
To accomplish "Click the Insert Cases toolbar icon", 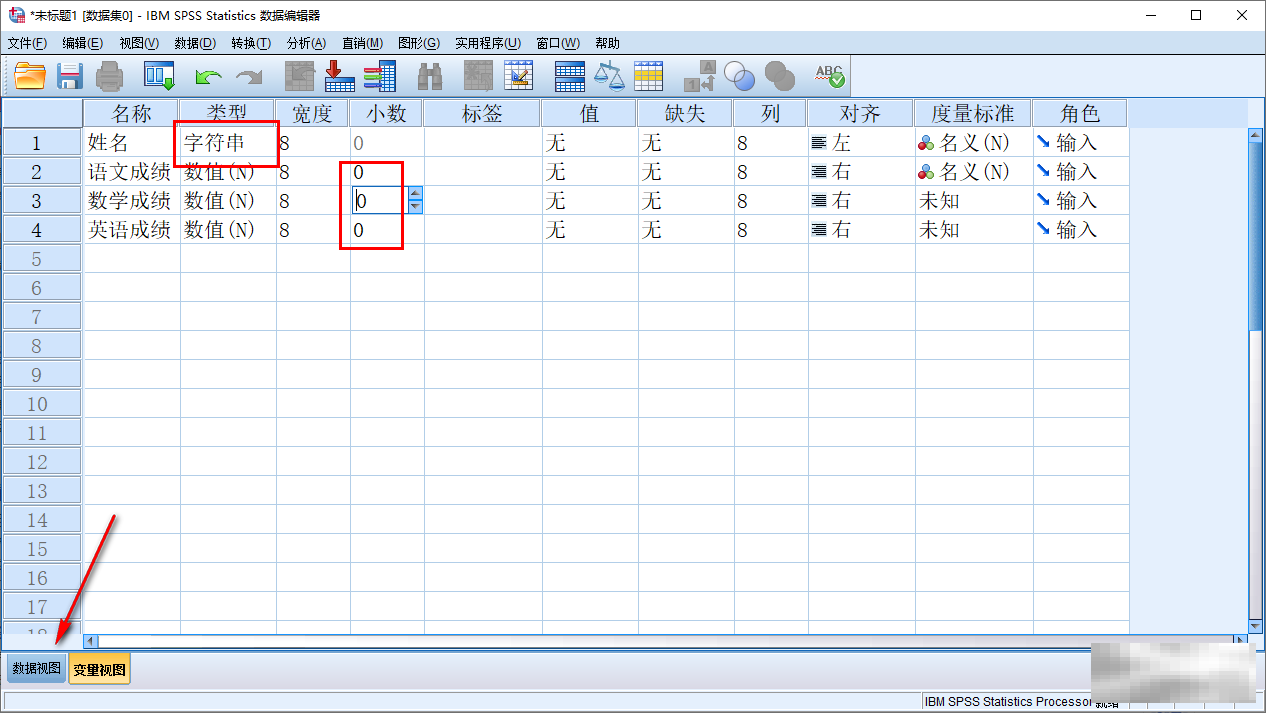I will [x=479, y=76].
